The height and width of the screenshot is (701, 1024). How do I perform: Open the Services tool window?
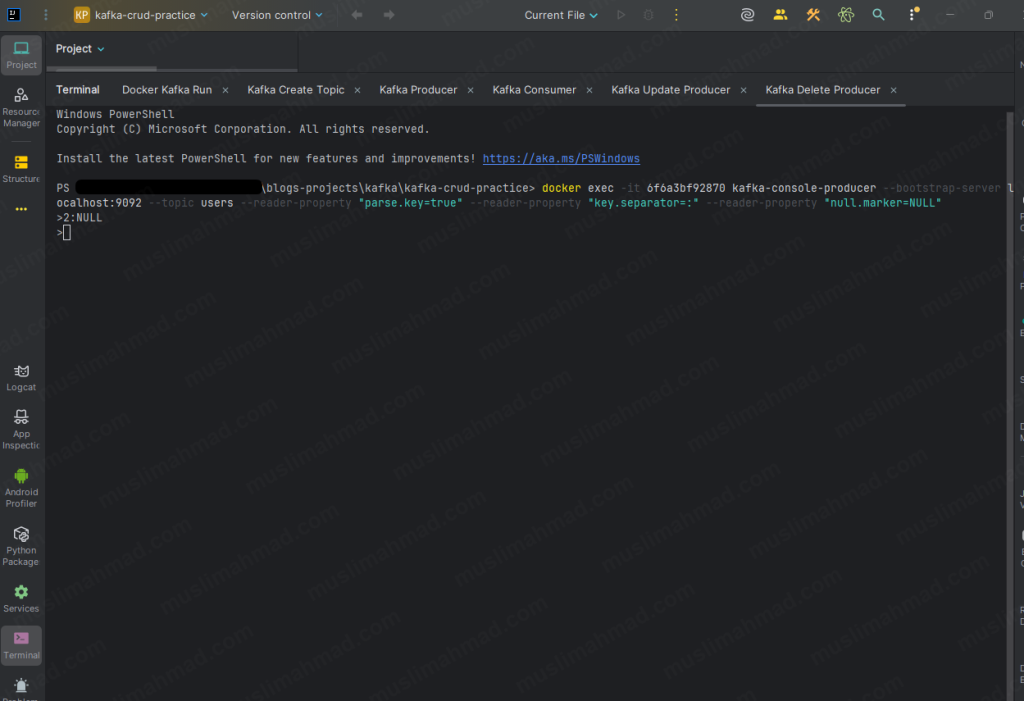tap(21, 599)
